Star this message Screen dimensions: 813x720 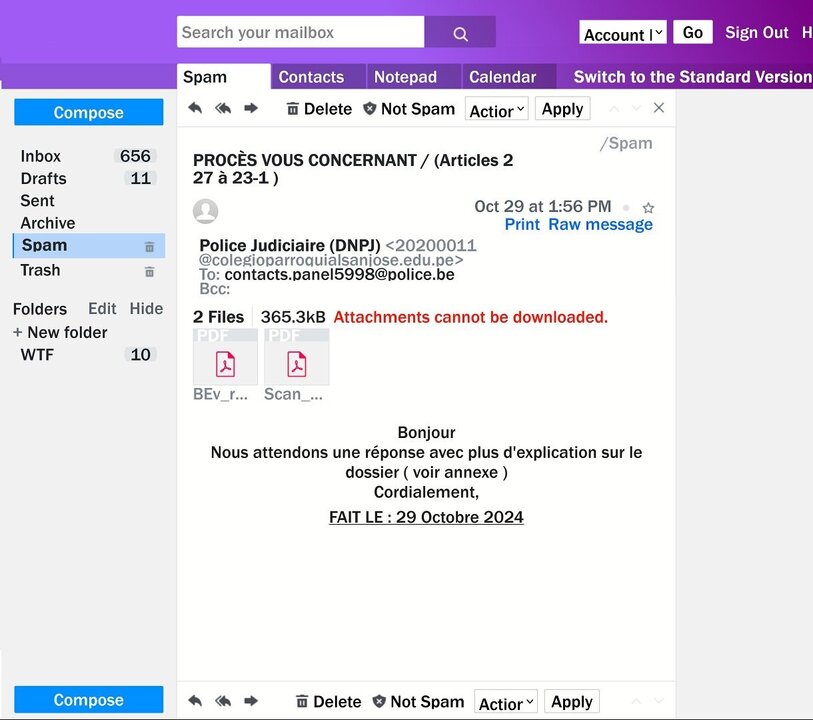[x=648, y=208]
